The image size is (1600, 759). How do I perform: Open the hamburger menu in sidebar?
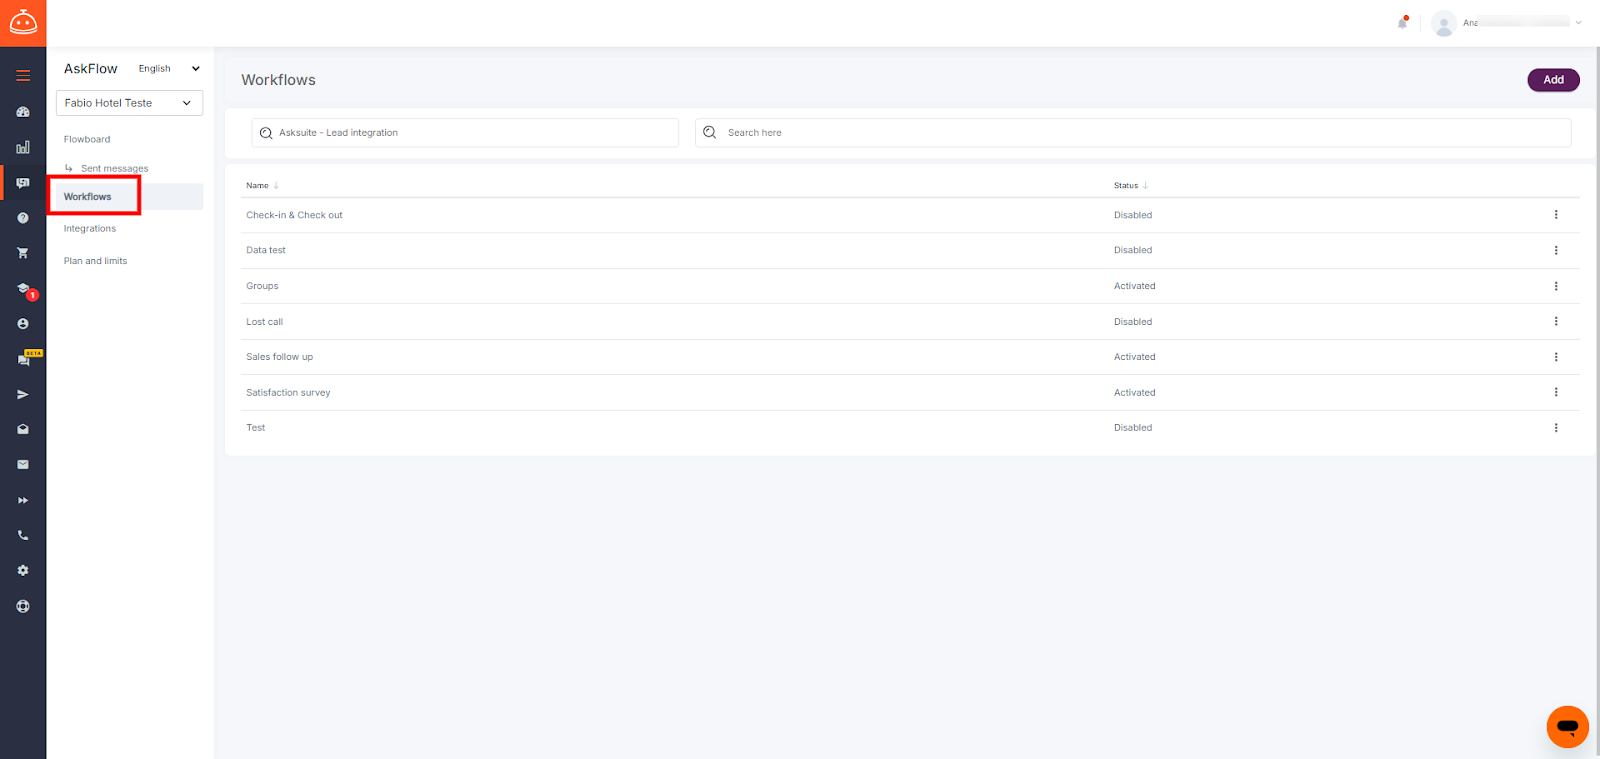pos(23,76)
